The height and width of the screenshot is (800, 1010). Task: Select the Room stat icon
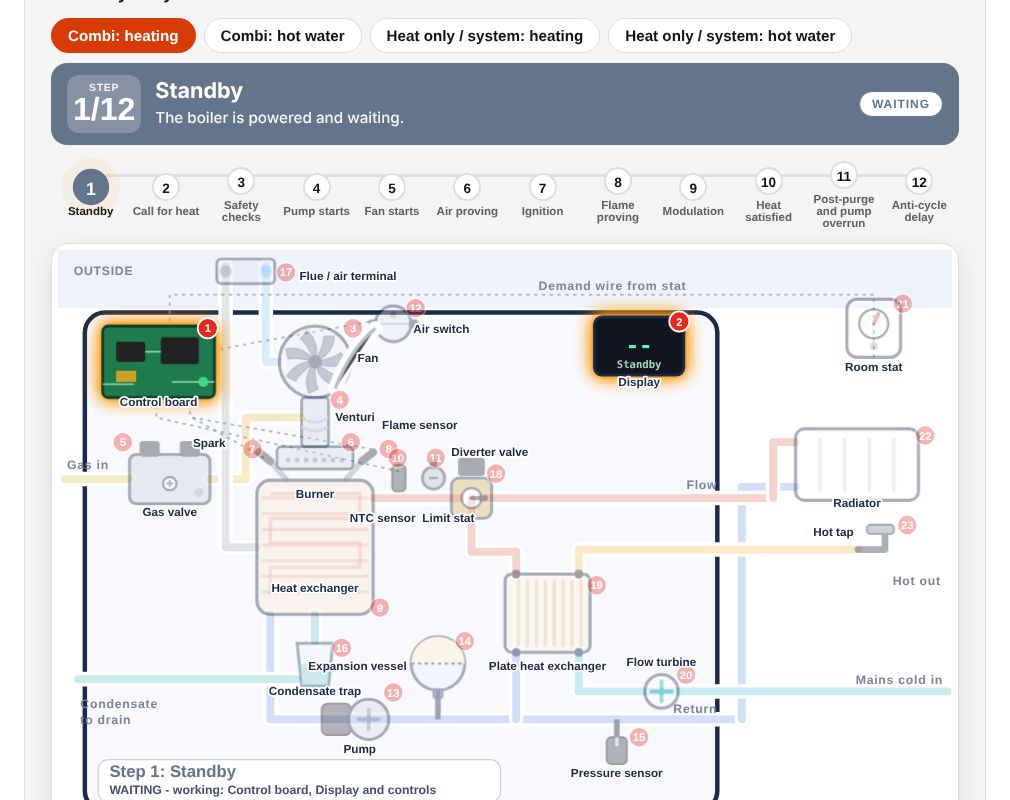873,328
